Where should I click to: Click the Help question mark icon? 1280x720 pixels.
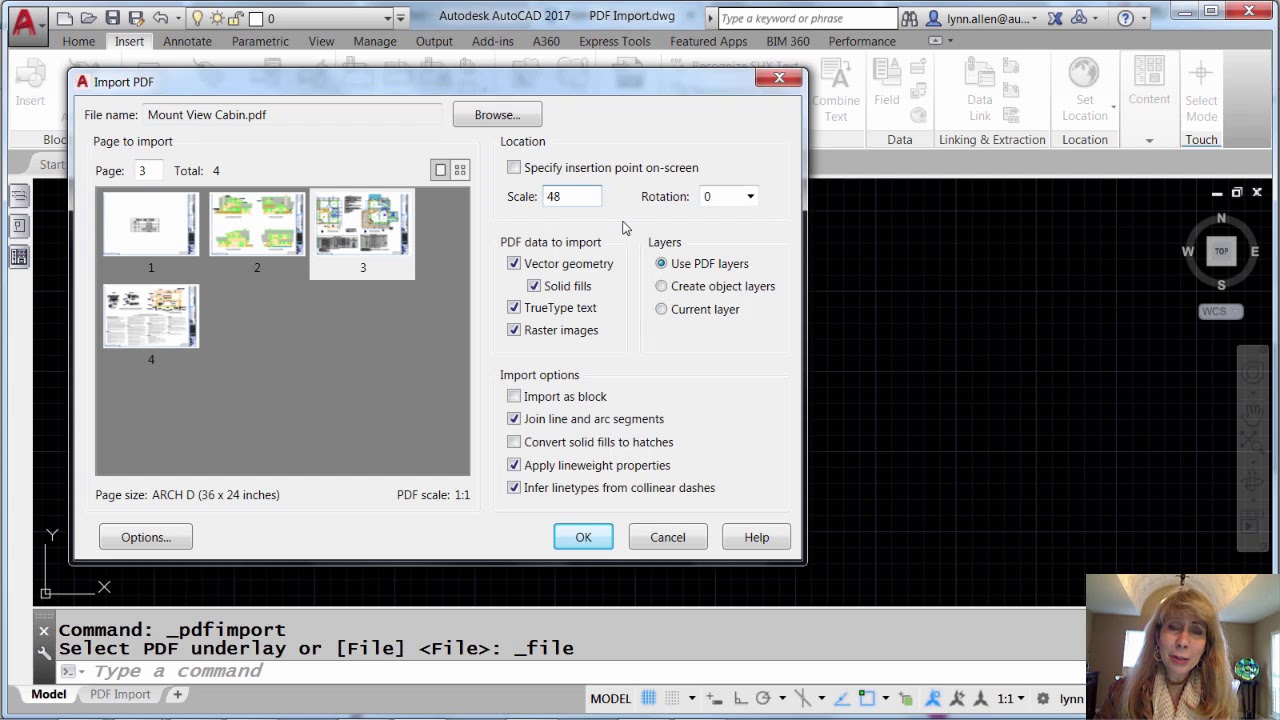(1125, 18)
